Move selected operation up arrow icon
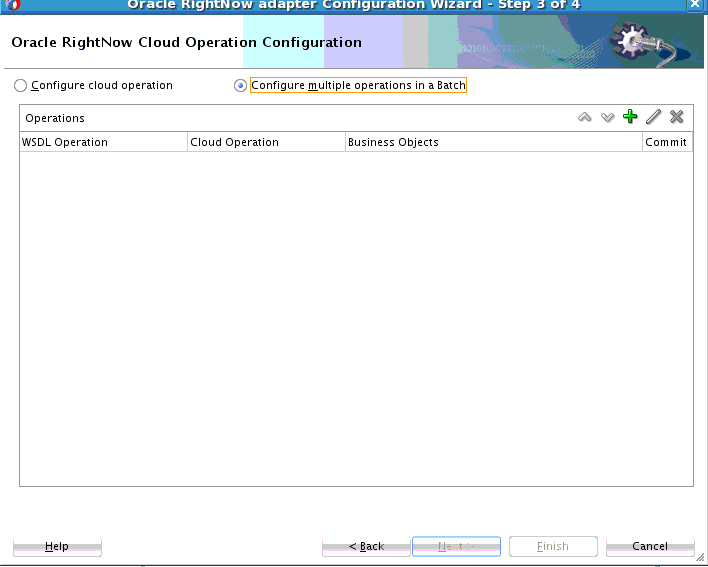 click(x=584, y=117)
